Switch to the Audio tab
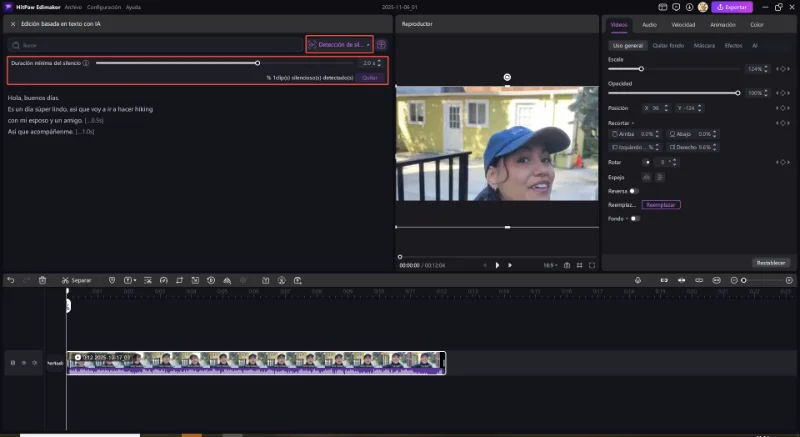 (649, 23)
